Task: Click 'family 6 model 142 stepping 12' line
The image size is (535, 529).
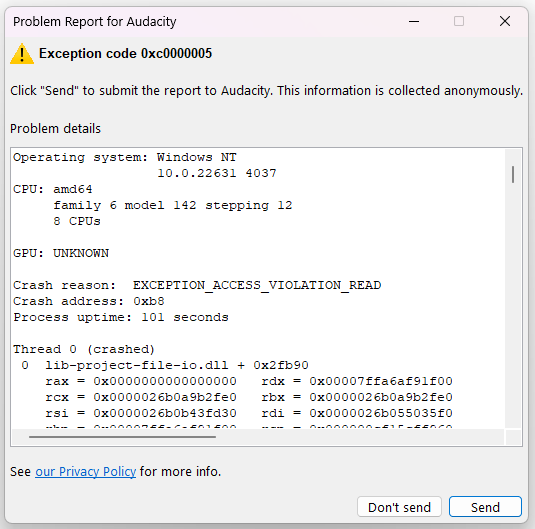Action: [173, 205]
